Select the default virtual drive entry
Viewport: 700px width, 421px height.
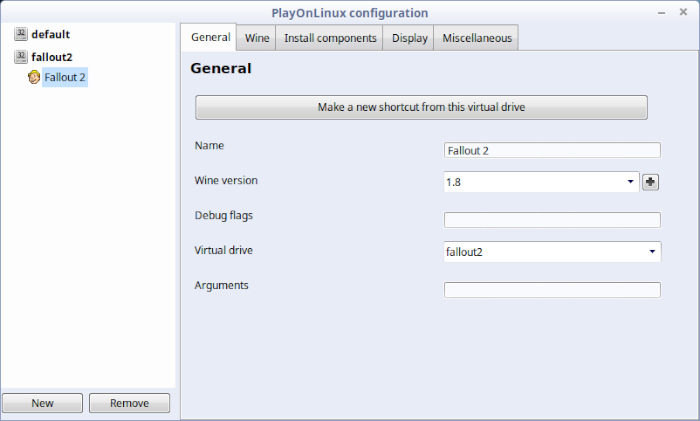50,34
